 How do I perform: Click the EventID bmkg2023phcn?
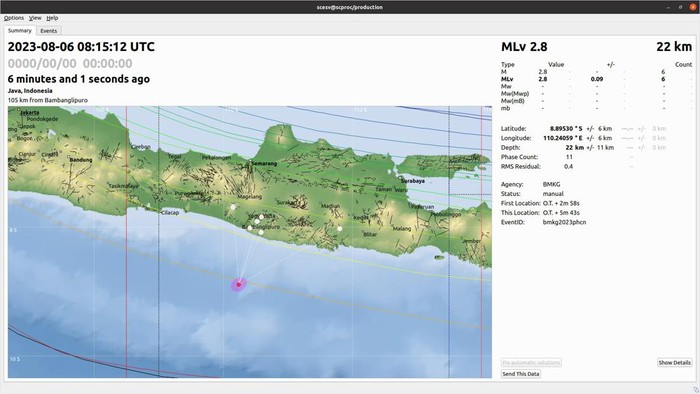point(564,222)
